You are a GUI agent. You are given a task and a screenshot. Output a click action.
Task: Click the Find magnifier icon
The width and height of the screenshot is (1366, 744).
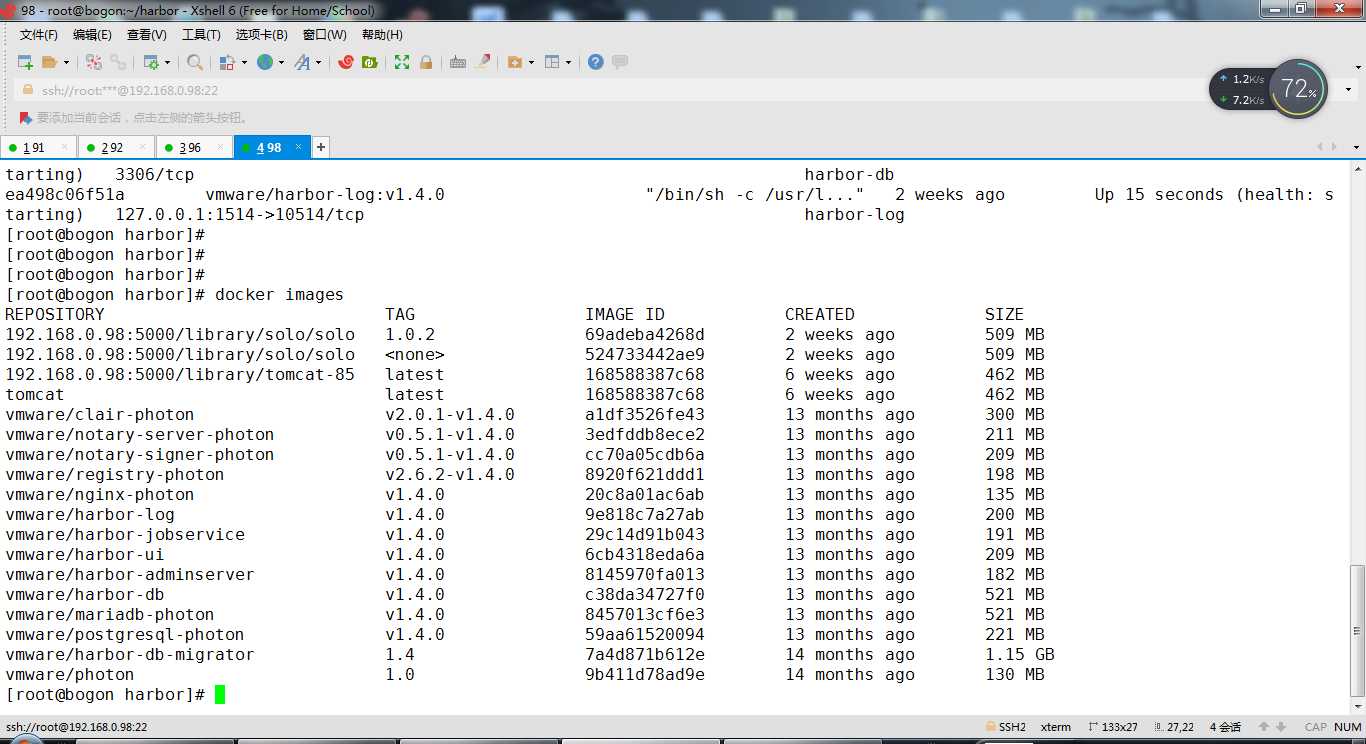click(x=195, y=62)
